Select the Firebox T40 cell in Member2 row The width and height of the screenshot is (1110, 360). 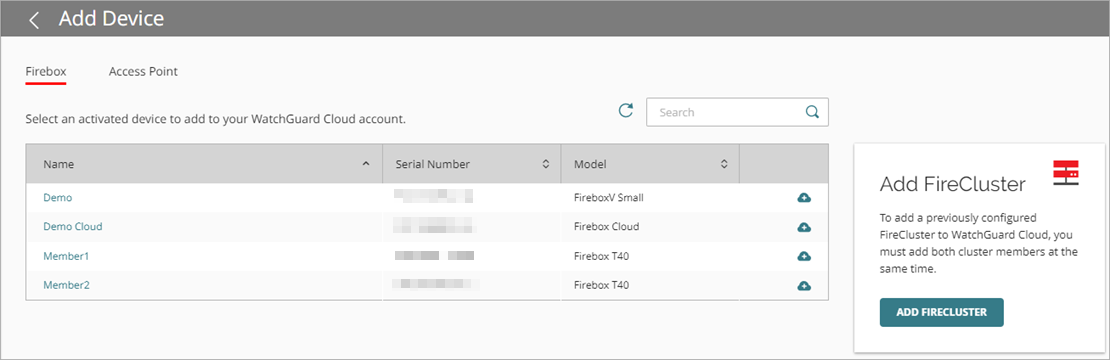(x=601, y=285)
